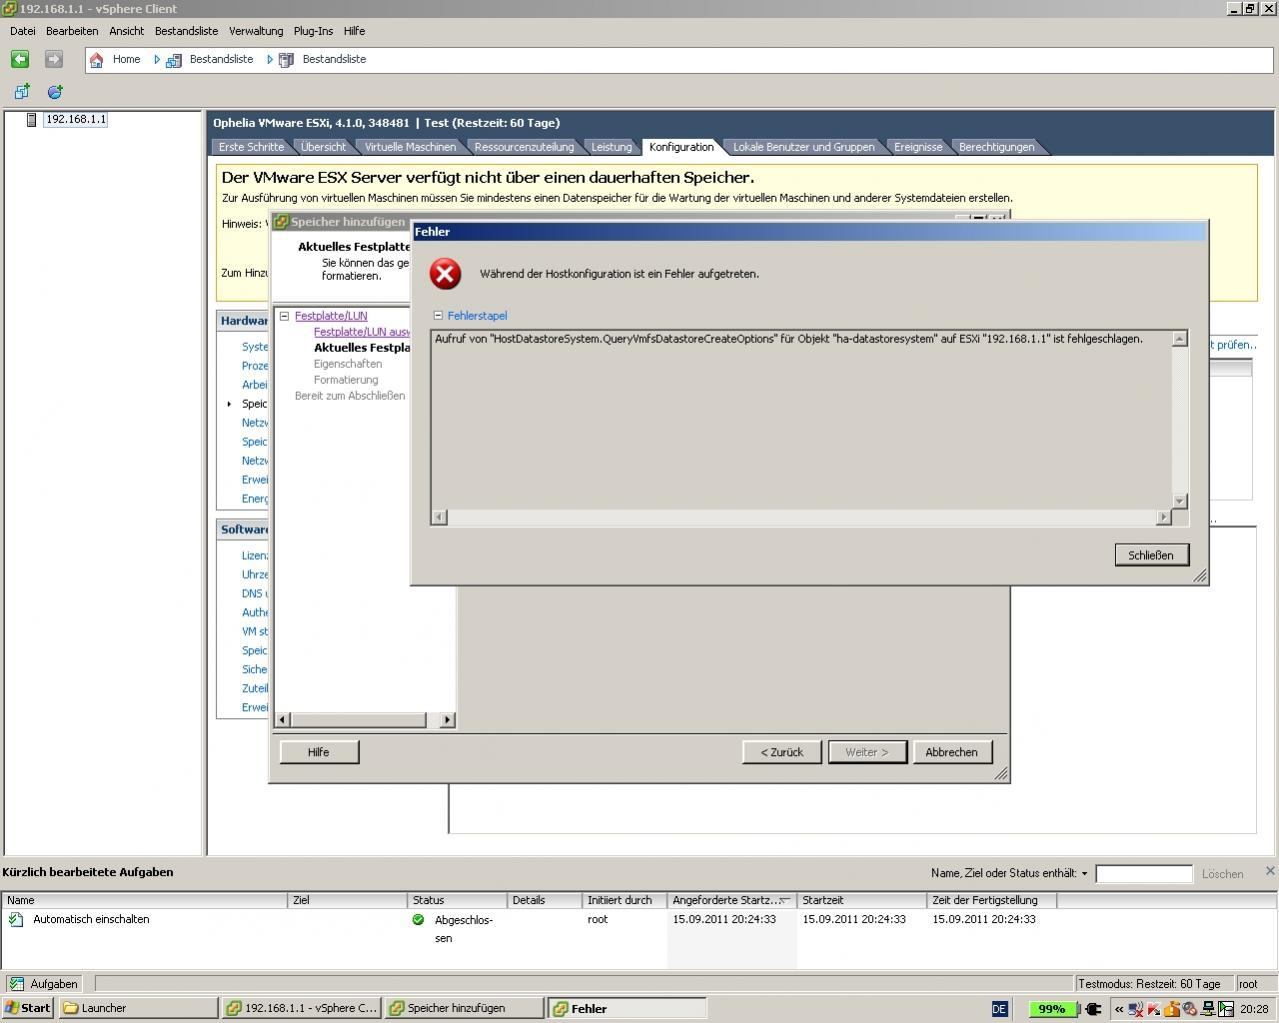Screen dimensions: 1279x1023
Task: Click the Fehlerstapel link
Action: (x=477, y=316)
